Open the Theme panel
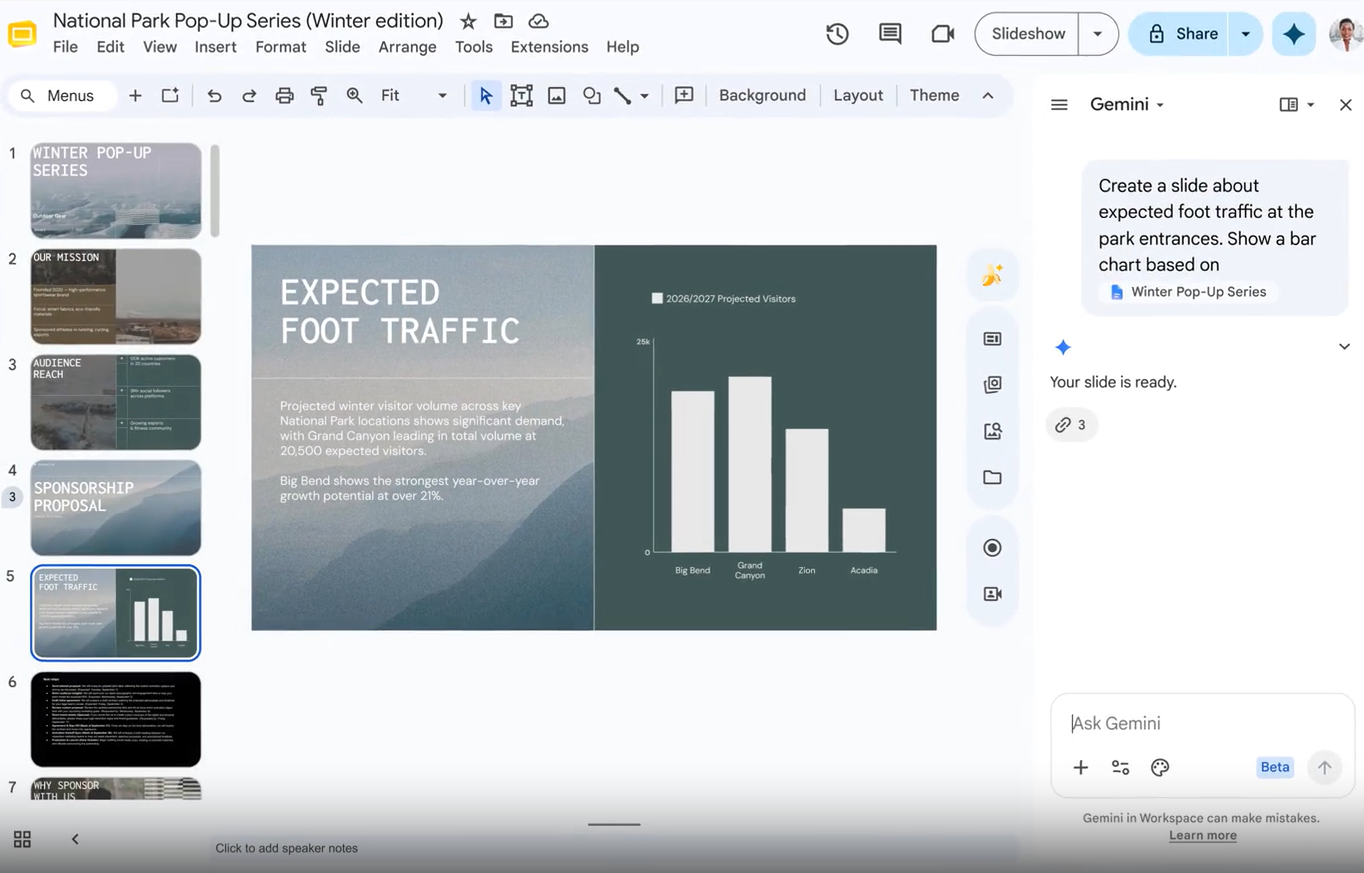Viewport: 1364px width, 873px height. tap(935, 96)
